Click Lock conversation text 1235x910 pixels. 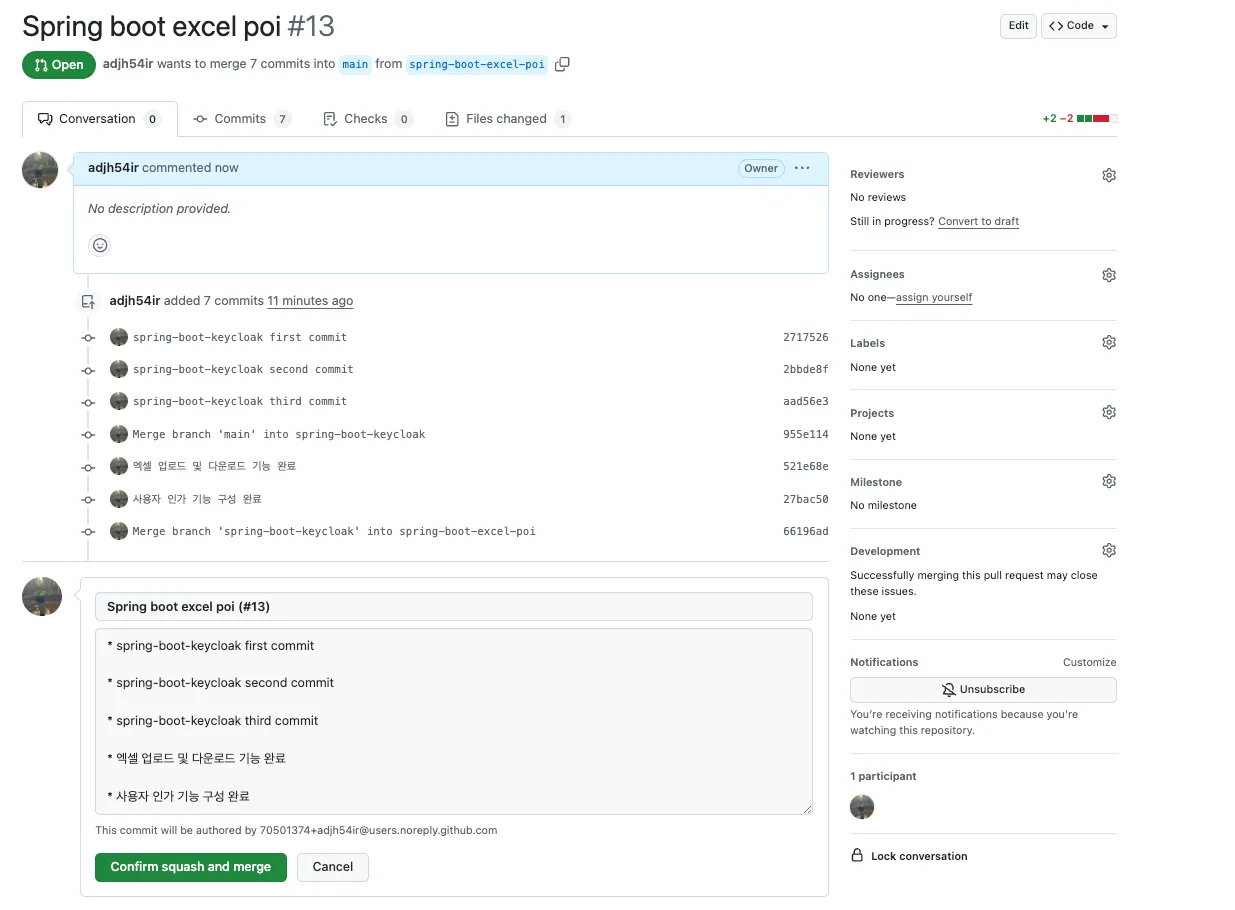(919, 856)
